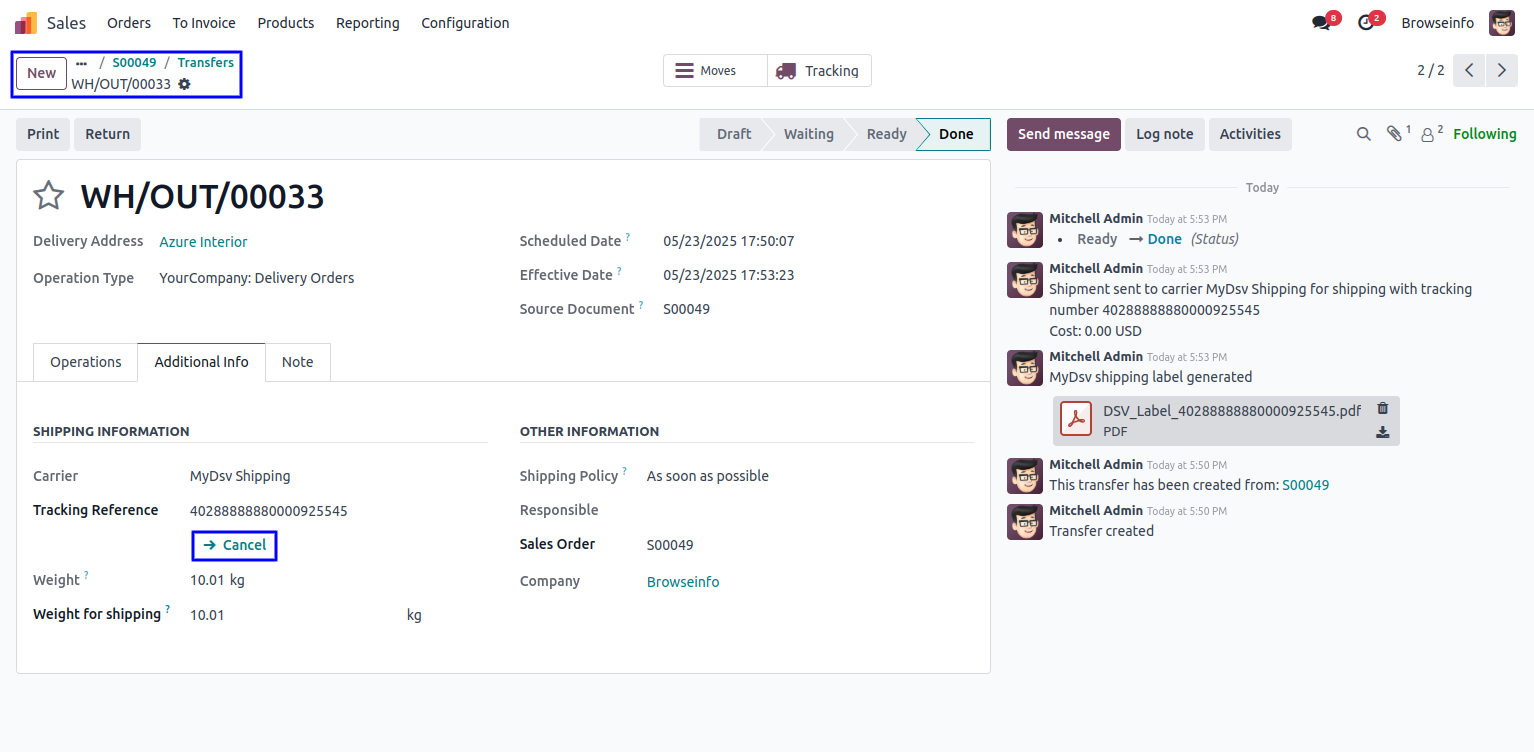Switch to the Note tab
This screenshot has width=1534, height=752.
coord(297,362)
